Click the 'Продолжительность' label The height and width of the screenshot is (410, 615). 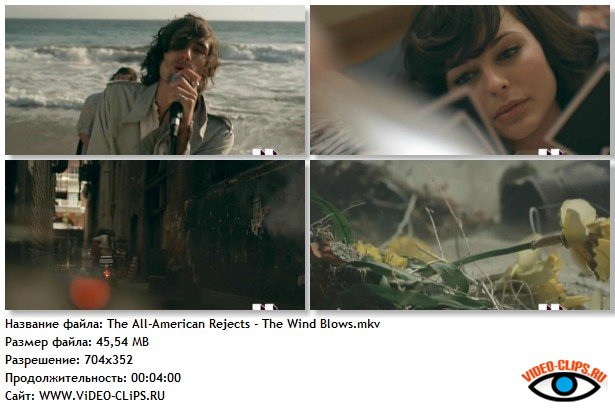click(66, 378)
